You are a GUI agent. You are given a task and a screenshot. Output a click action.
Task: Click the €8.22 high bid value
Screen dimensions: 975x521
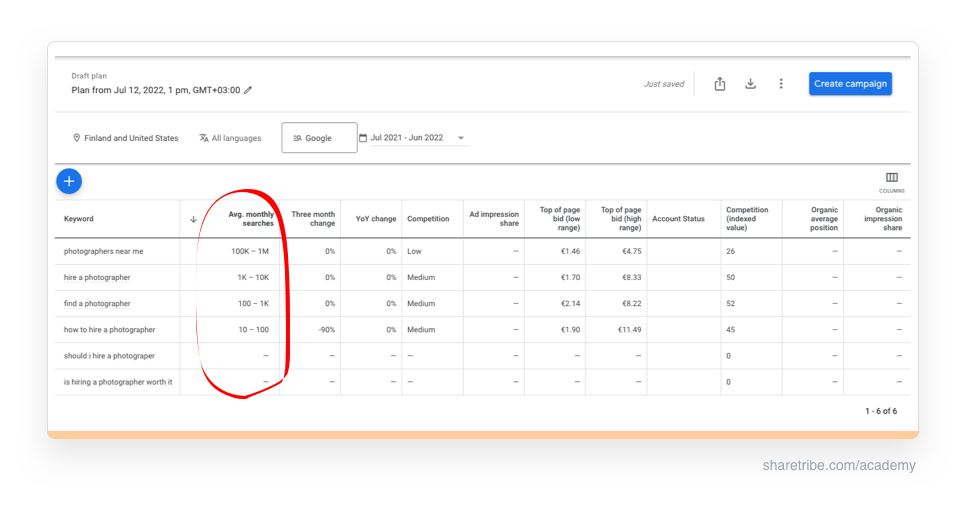click(632, 303)
